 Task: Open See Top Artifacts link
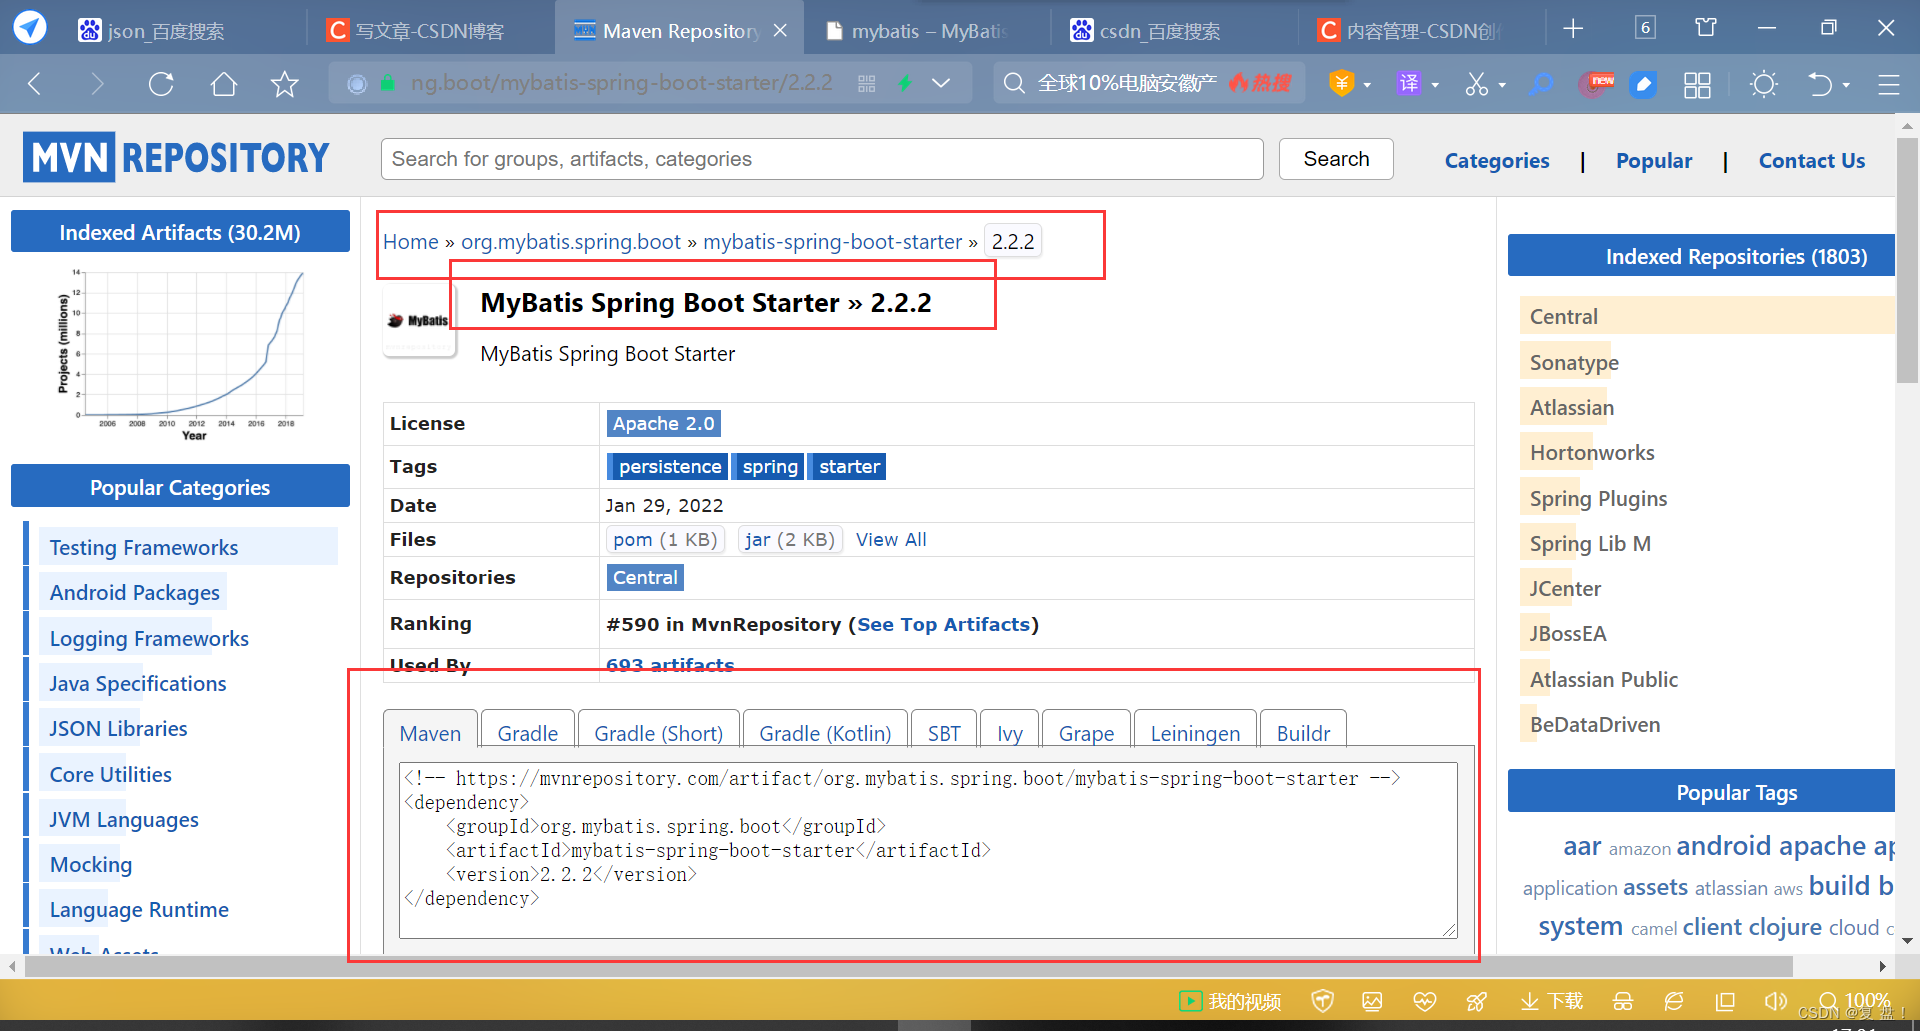[943, 625]
